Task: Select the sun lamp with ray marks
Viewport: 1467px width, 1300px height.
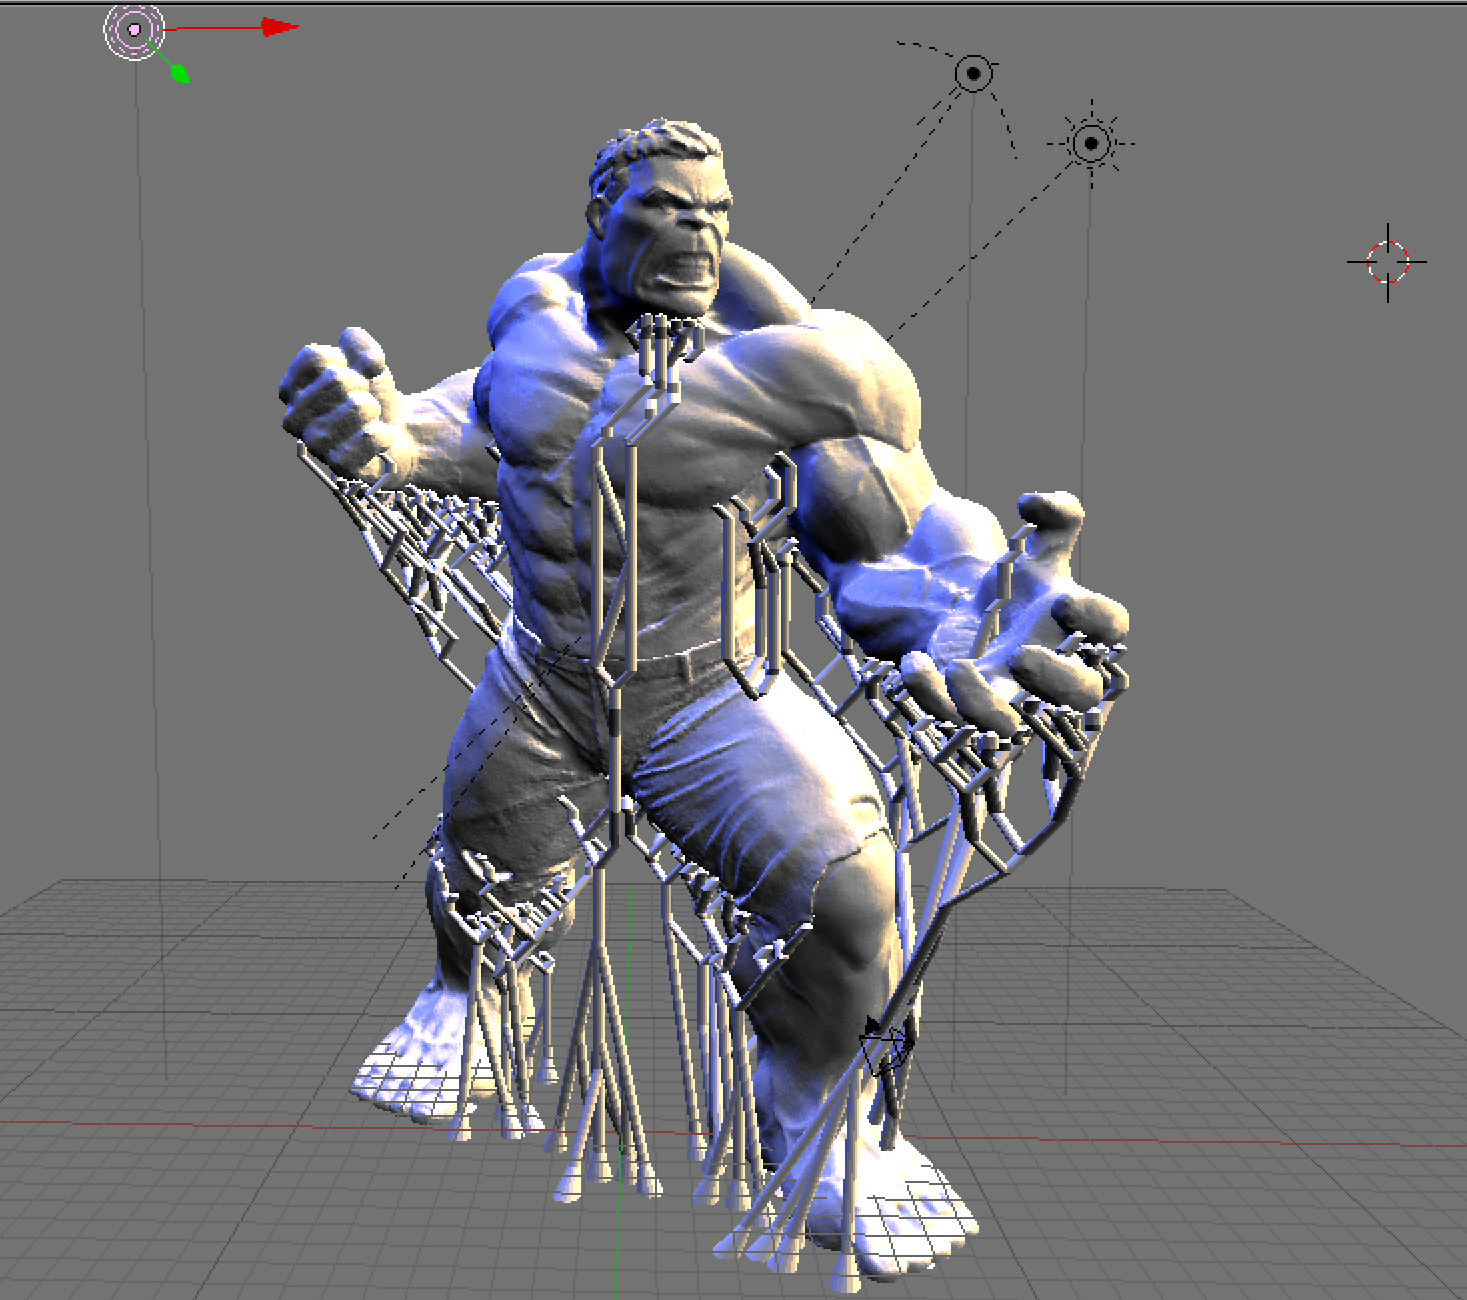Action: [x=1091, y=144]
